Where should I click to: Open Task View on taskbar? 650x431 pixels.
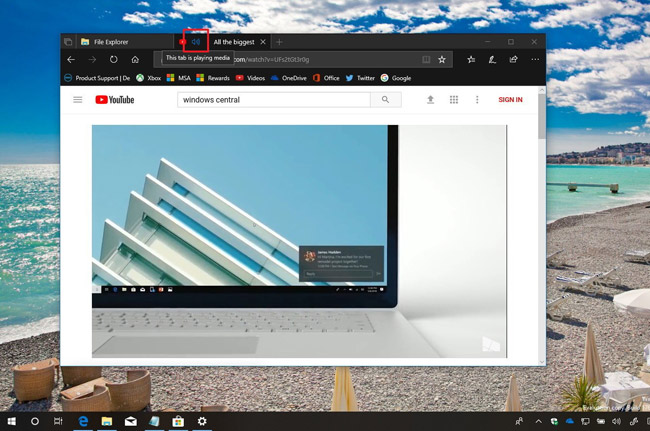point(58,421)
